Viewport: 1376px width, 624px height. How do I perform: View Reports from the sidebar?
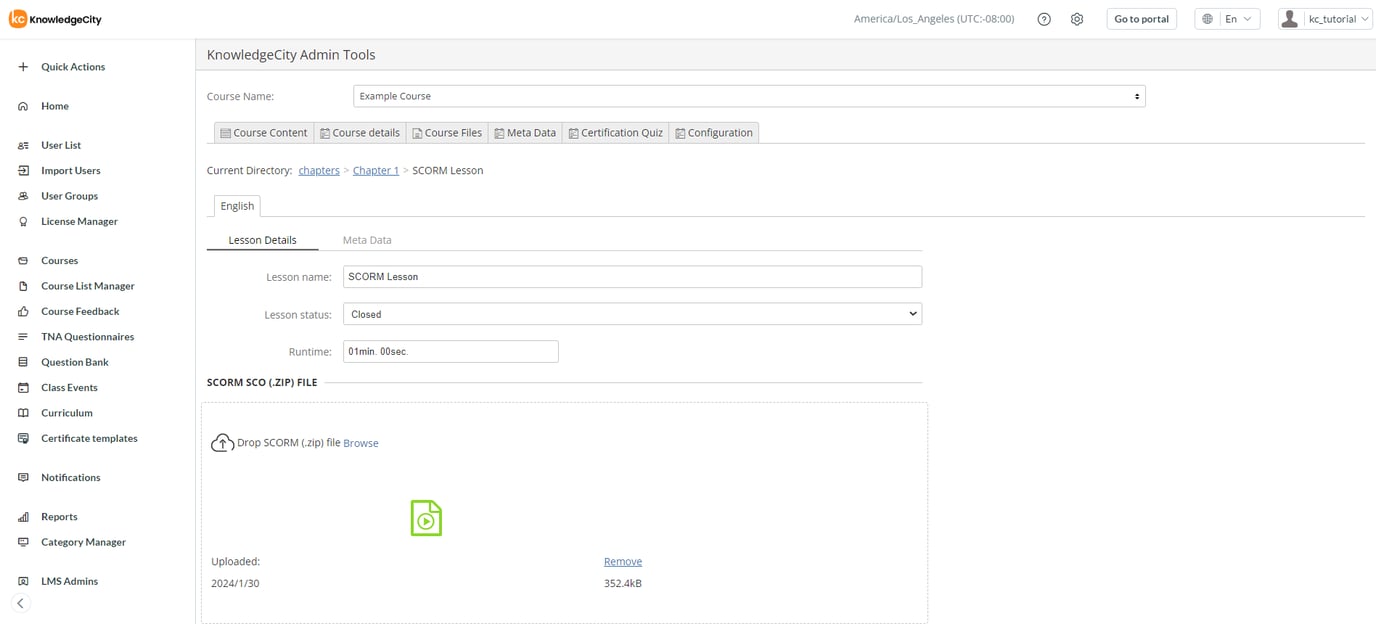(58, 516)
